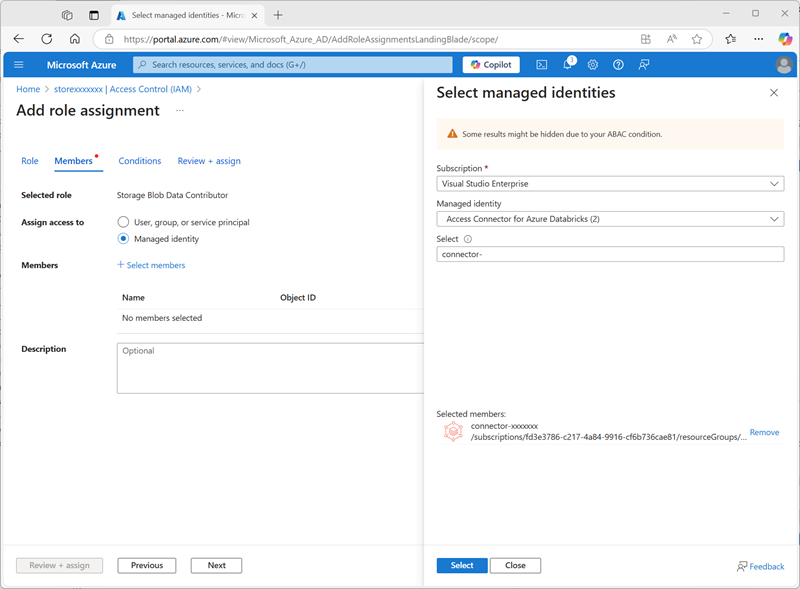
Task: Focus the Azure search resources box
Action: coord(293,65)
